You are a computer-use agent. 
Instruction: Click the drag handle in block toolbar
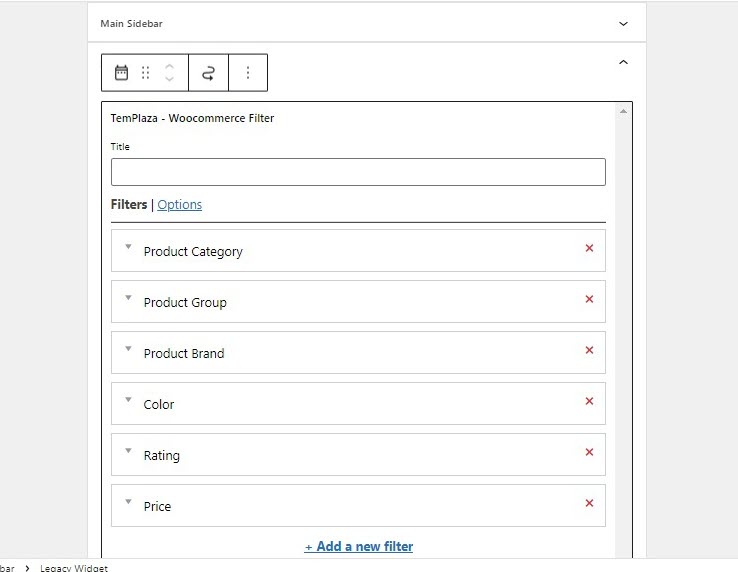click(145, 73)
